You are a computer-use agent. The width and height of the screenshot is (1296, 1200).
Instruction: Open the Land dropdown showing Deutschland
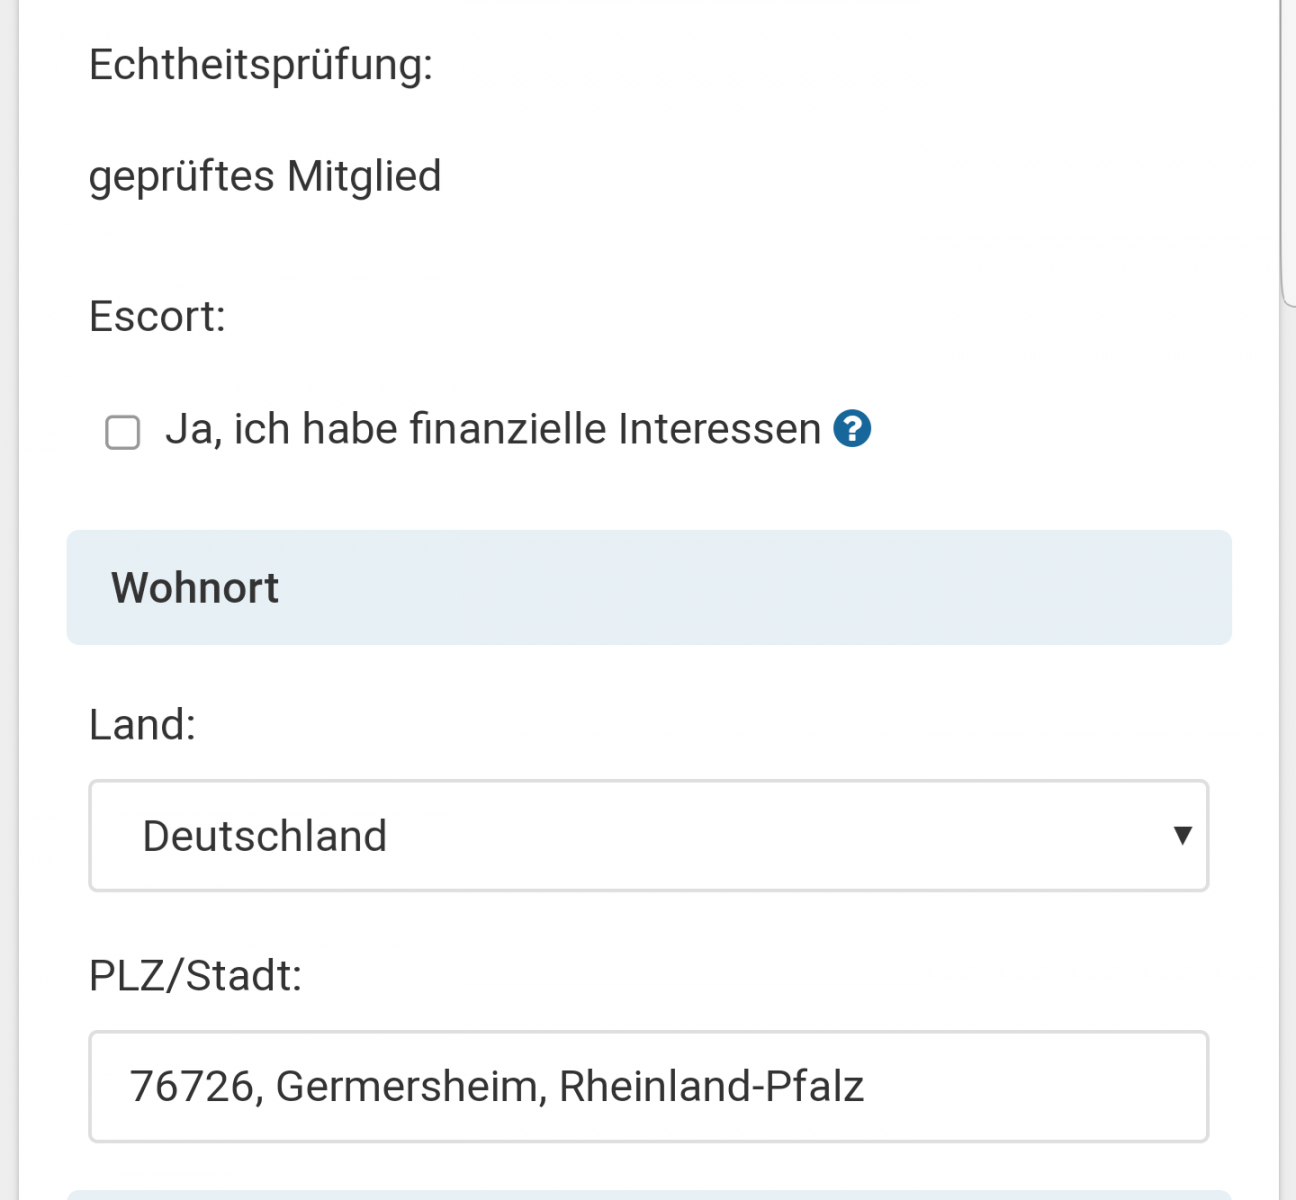(x=648, y=836)
